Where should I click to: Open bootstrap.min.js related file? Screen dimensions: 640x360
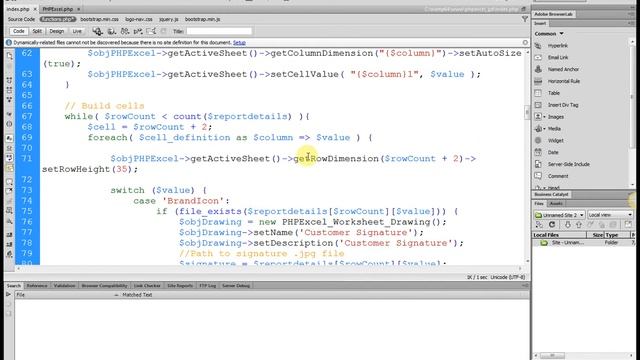[202, 19]
